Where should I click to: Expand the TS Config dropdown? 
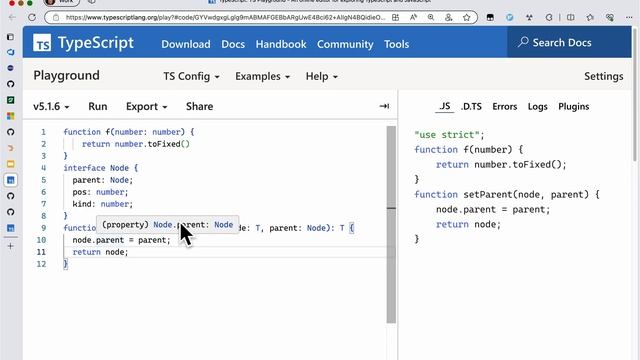pos(191,76)
